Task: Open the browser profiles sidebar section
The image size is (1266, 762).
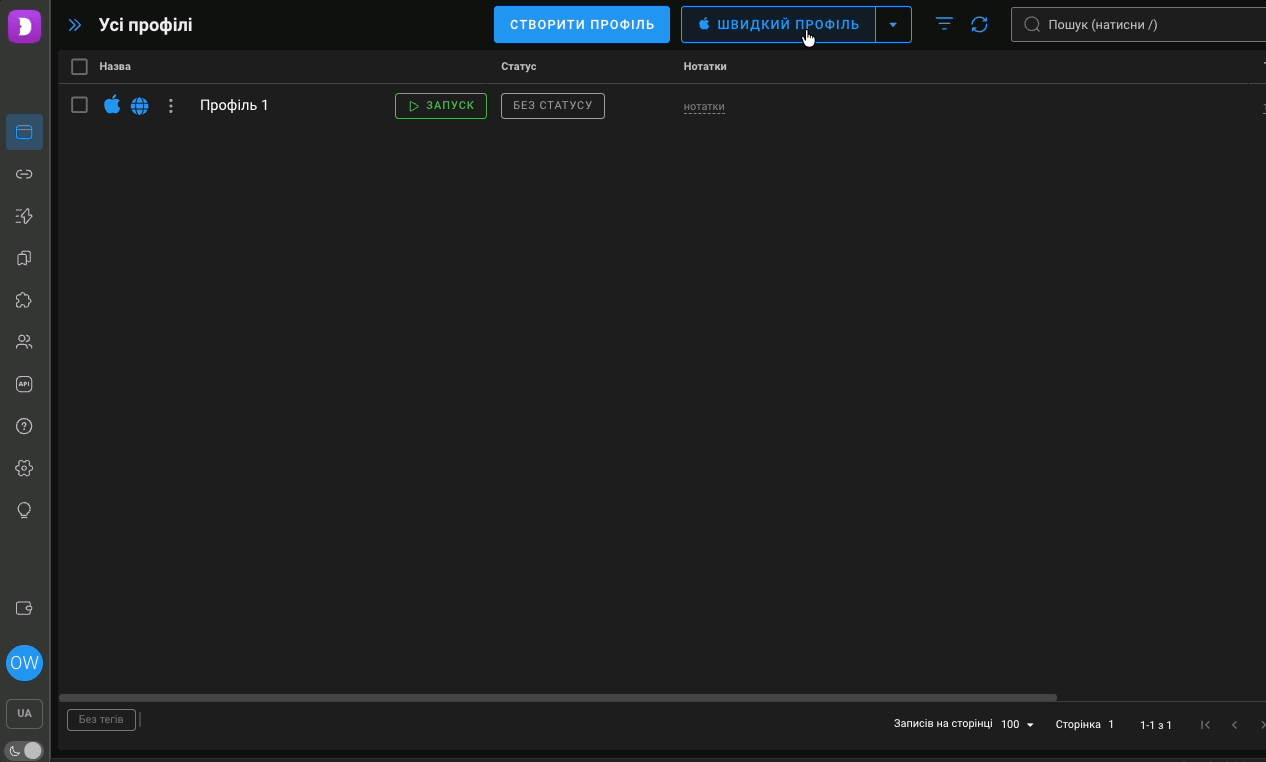Action: 24,132
